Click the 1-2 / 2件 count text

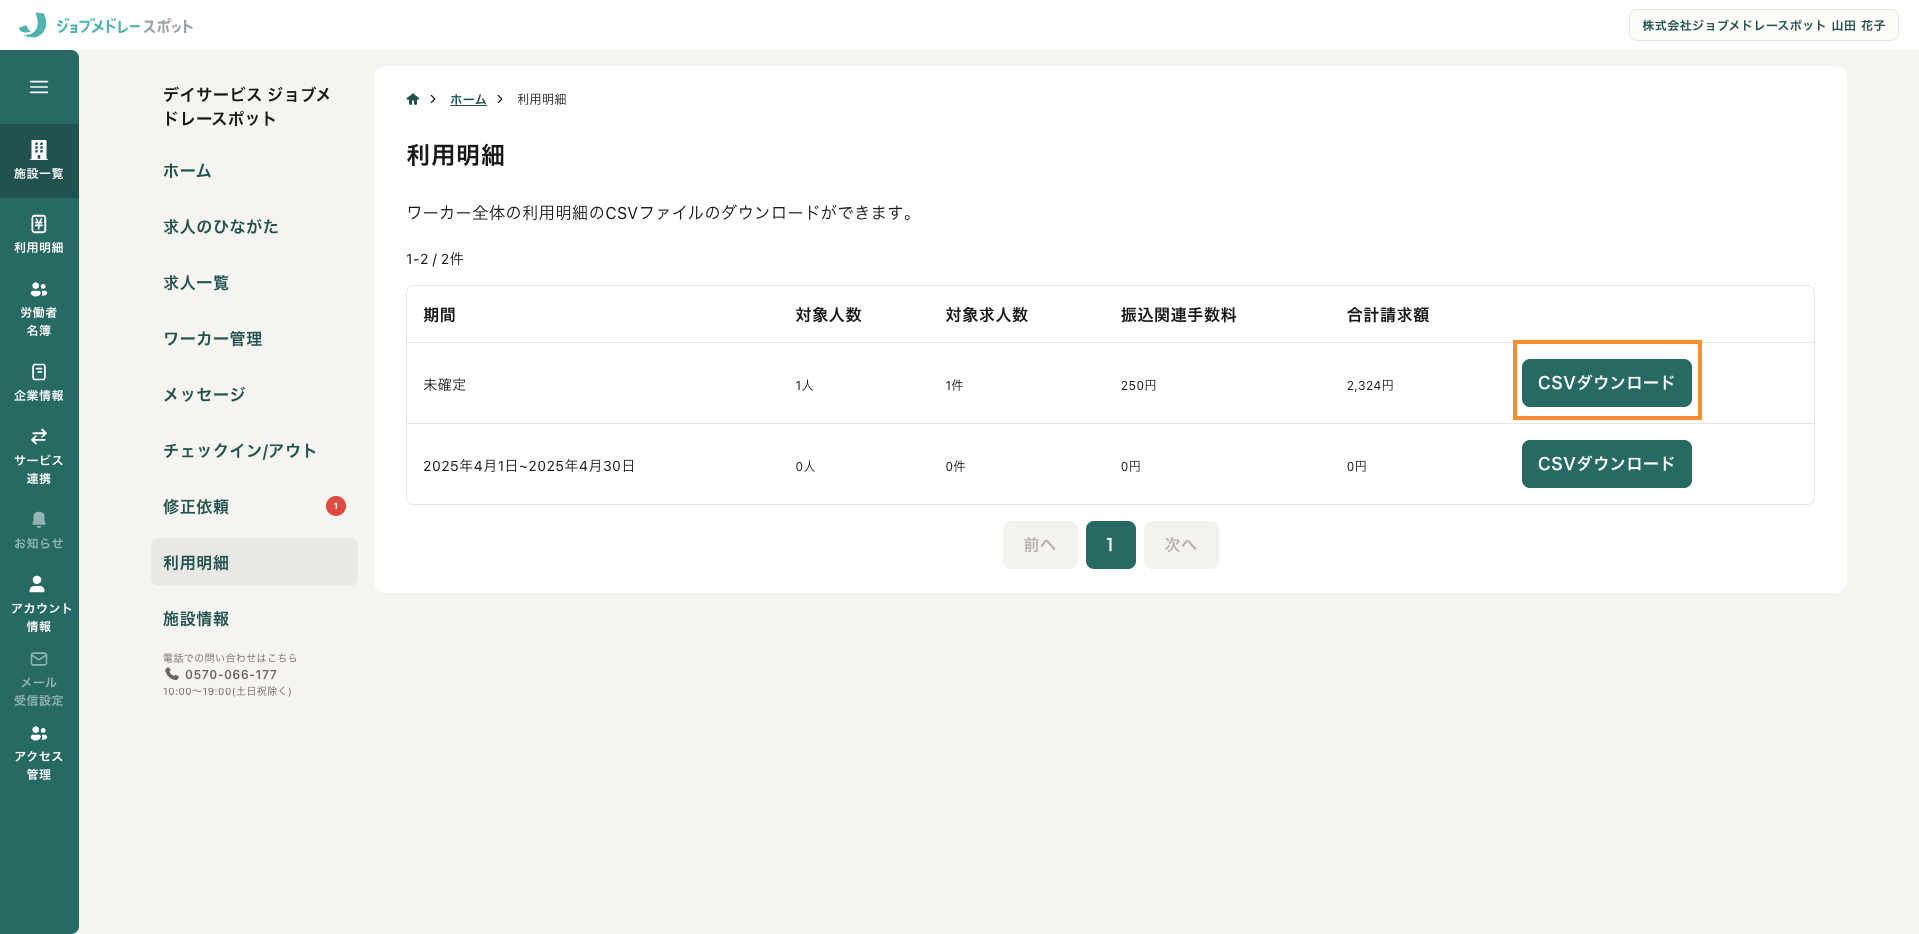point(435,259)
